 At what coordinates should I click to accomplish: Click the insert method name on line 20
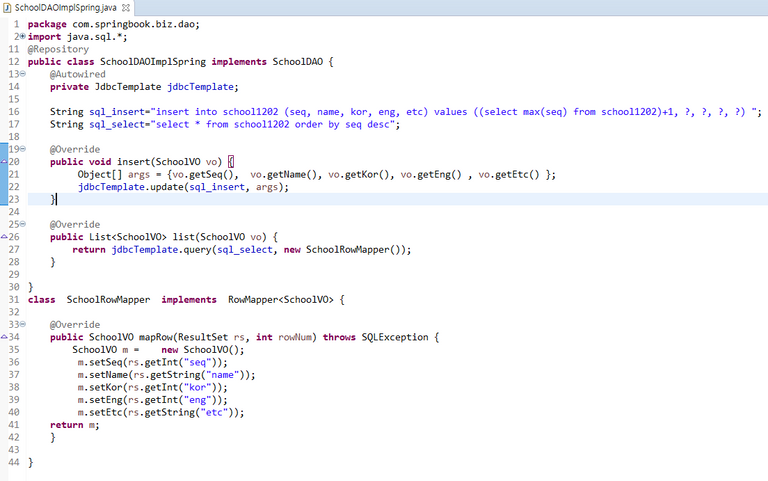133,162
